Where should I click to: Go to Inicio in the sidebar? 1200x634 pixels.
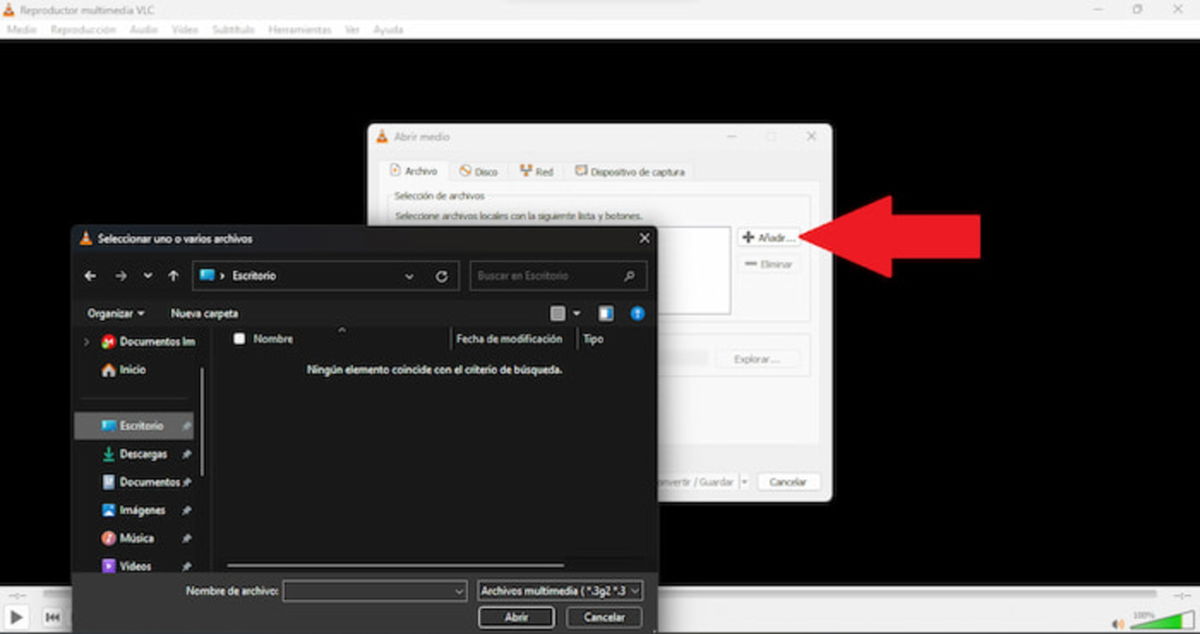[124, 370]
